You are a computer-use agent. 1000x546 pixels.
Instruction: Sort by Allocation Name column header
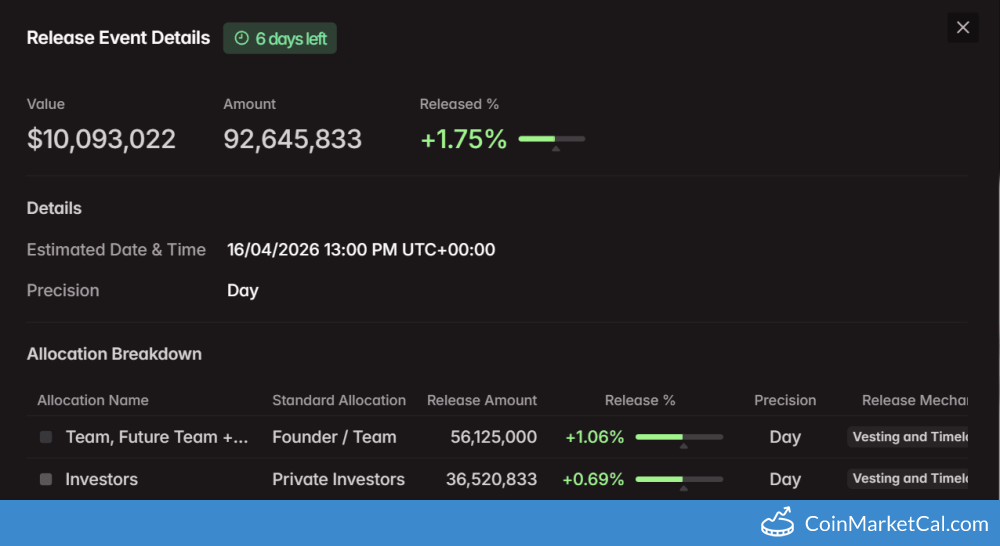[x=93, y=400]
